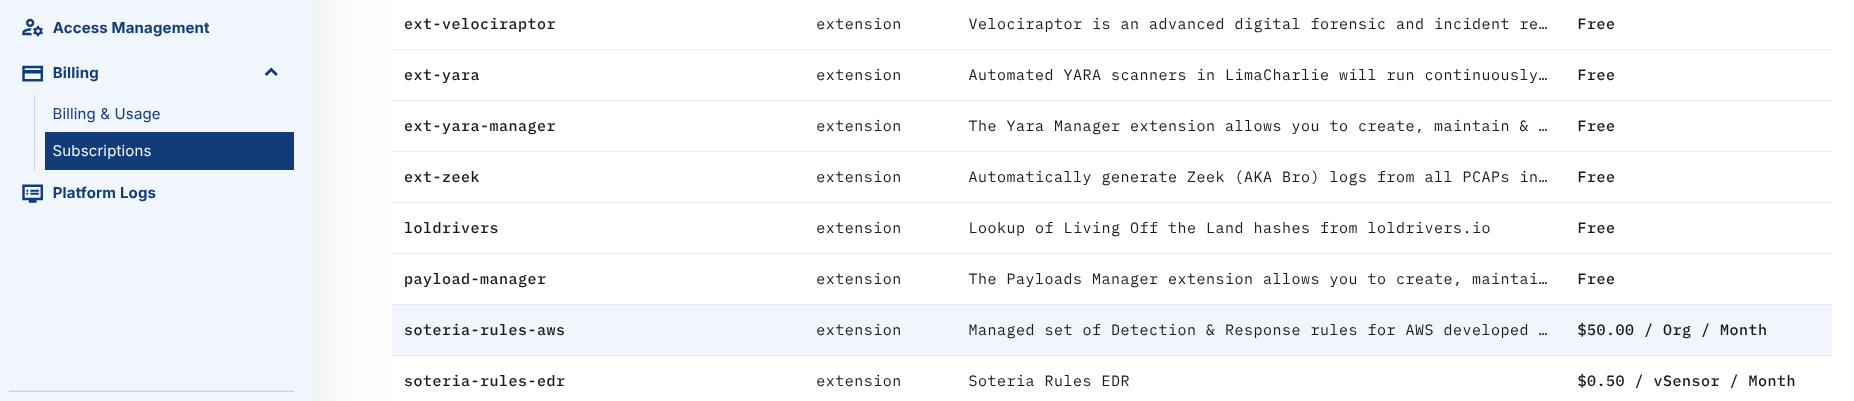Viewport: 1854px width, 401px height.
Task: Click the $0.50 / vSensor / Month price
Action: click(x=1685, y=381)
